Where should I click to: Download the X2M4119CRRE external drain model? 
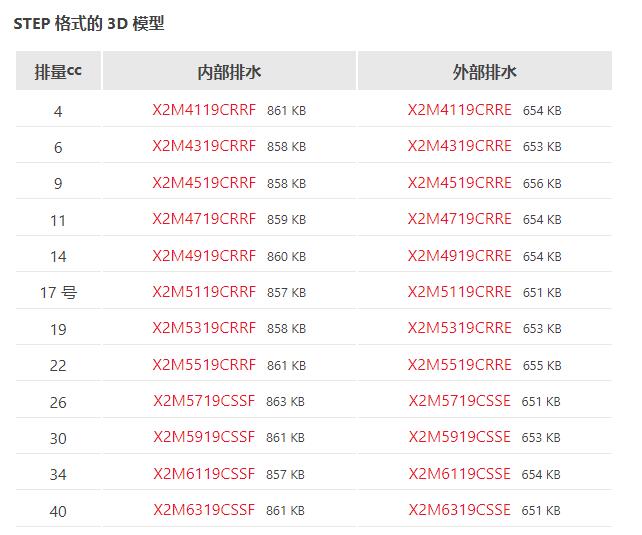tap(459, 110)
